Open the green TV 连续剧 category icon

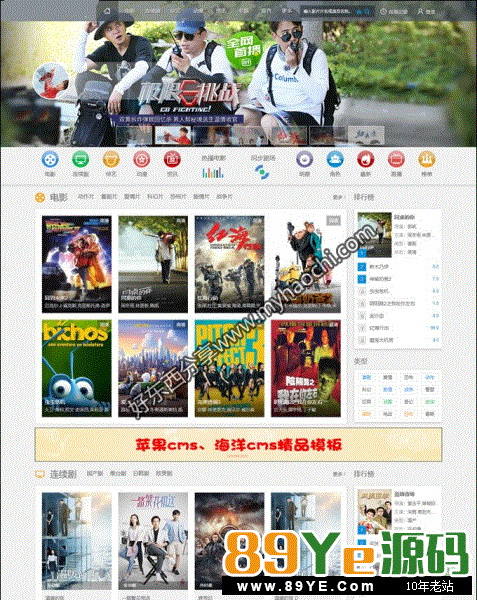[81, 160]
